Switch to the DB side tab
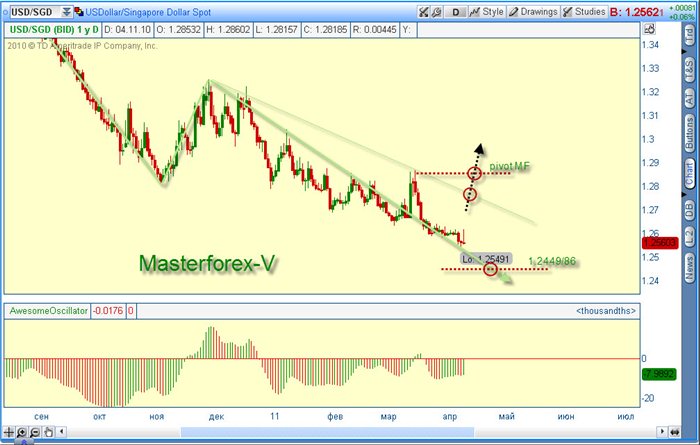The width and height of the screenshot is (700, 445). (x=690, y=210)
